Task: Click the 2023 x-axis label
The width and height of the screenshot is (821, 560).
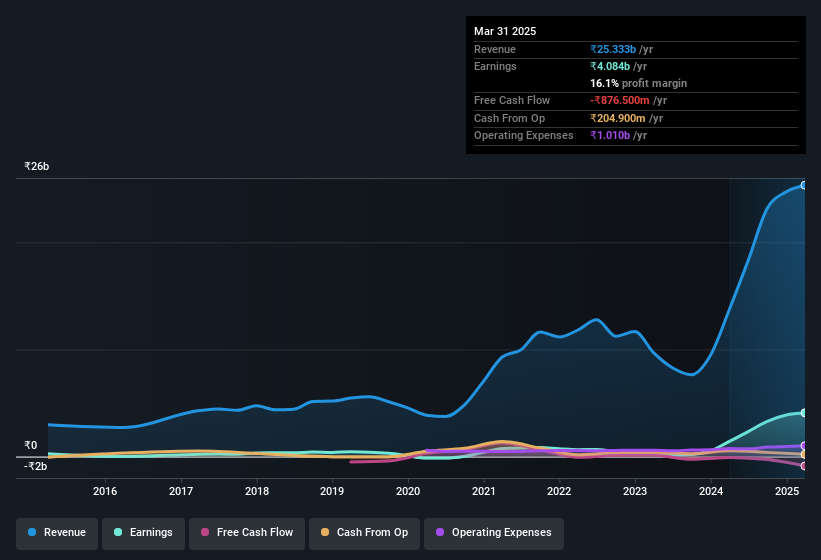Action: (635, 491)
